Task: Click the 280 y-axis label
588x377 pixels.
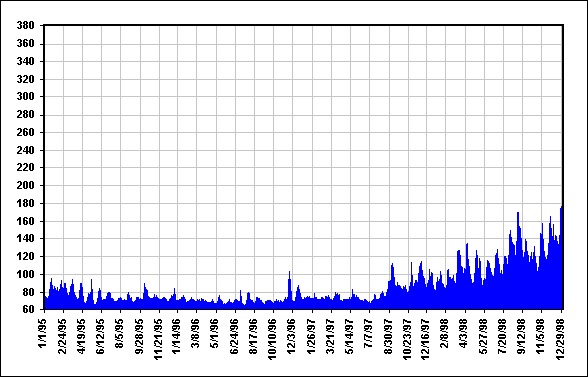Action: pos(26,115)
